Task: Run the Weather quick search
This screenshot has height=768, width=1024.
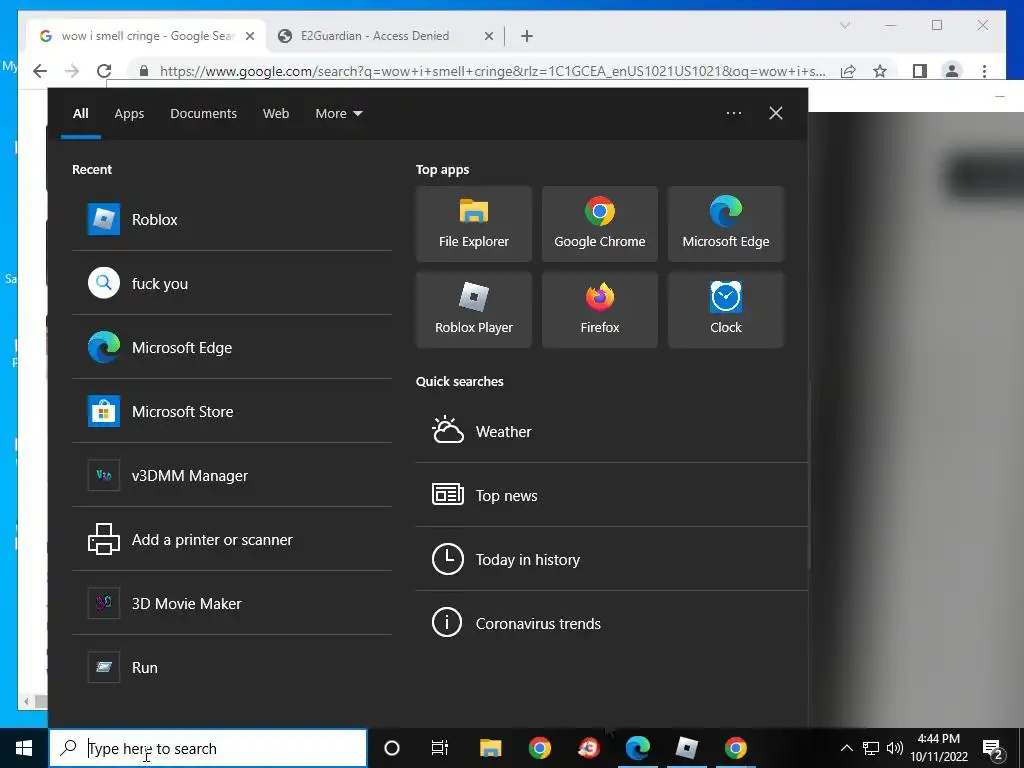Action: click(x=611, y=431)
